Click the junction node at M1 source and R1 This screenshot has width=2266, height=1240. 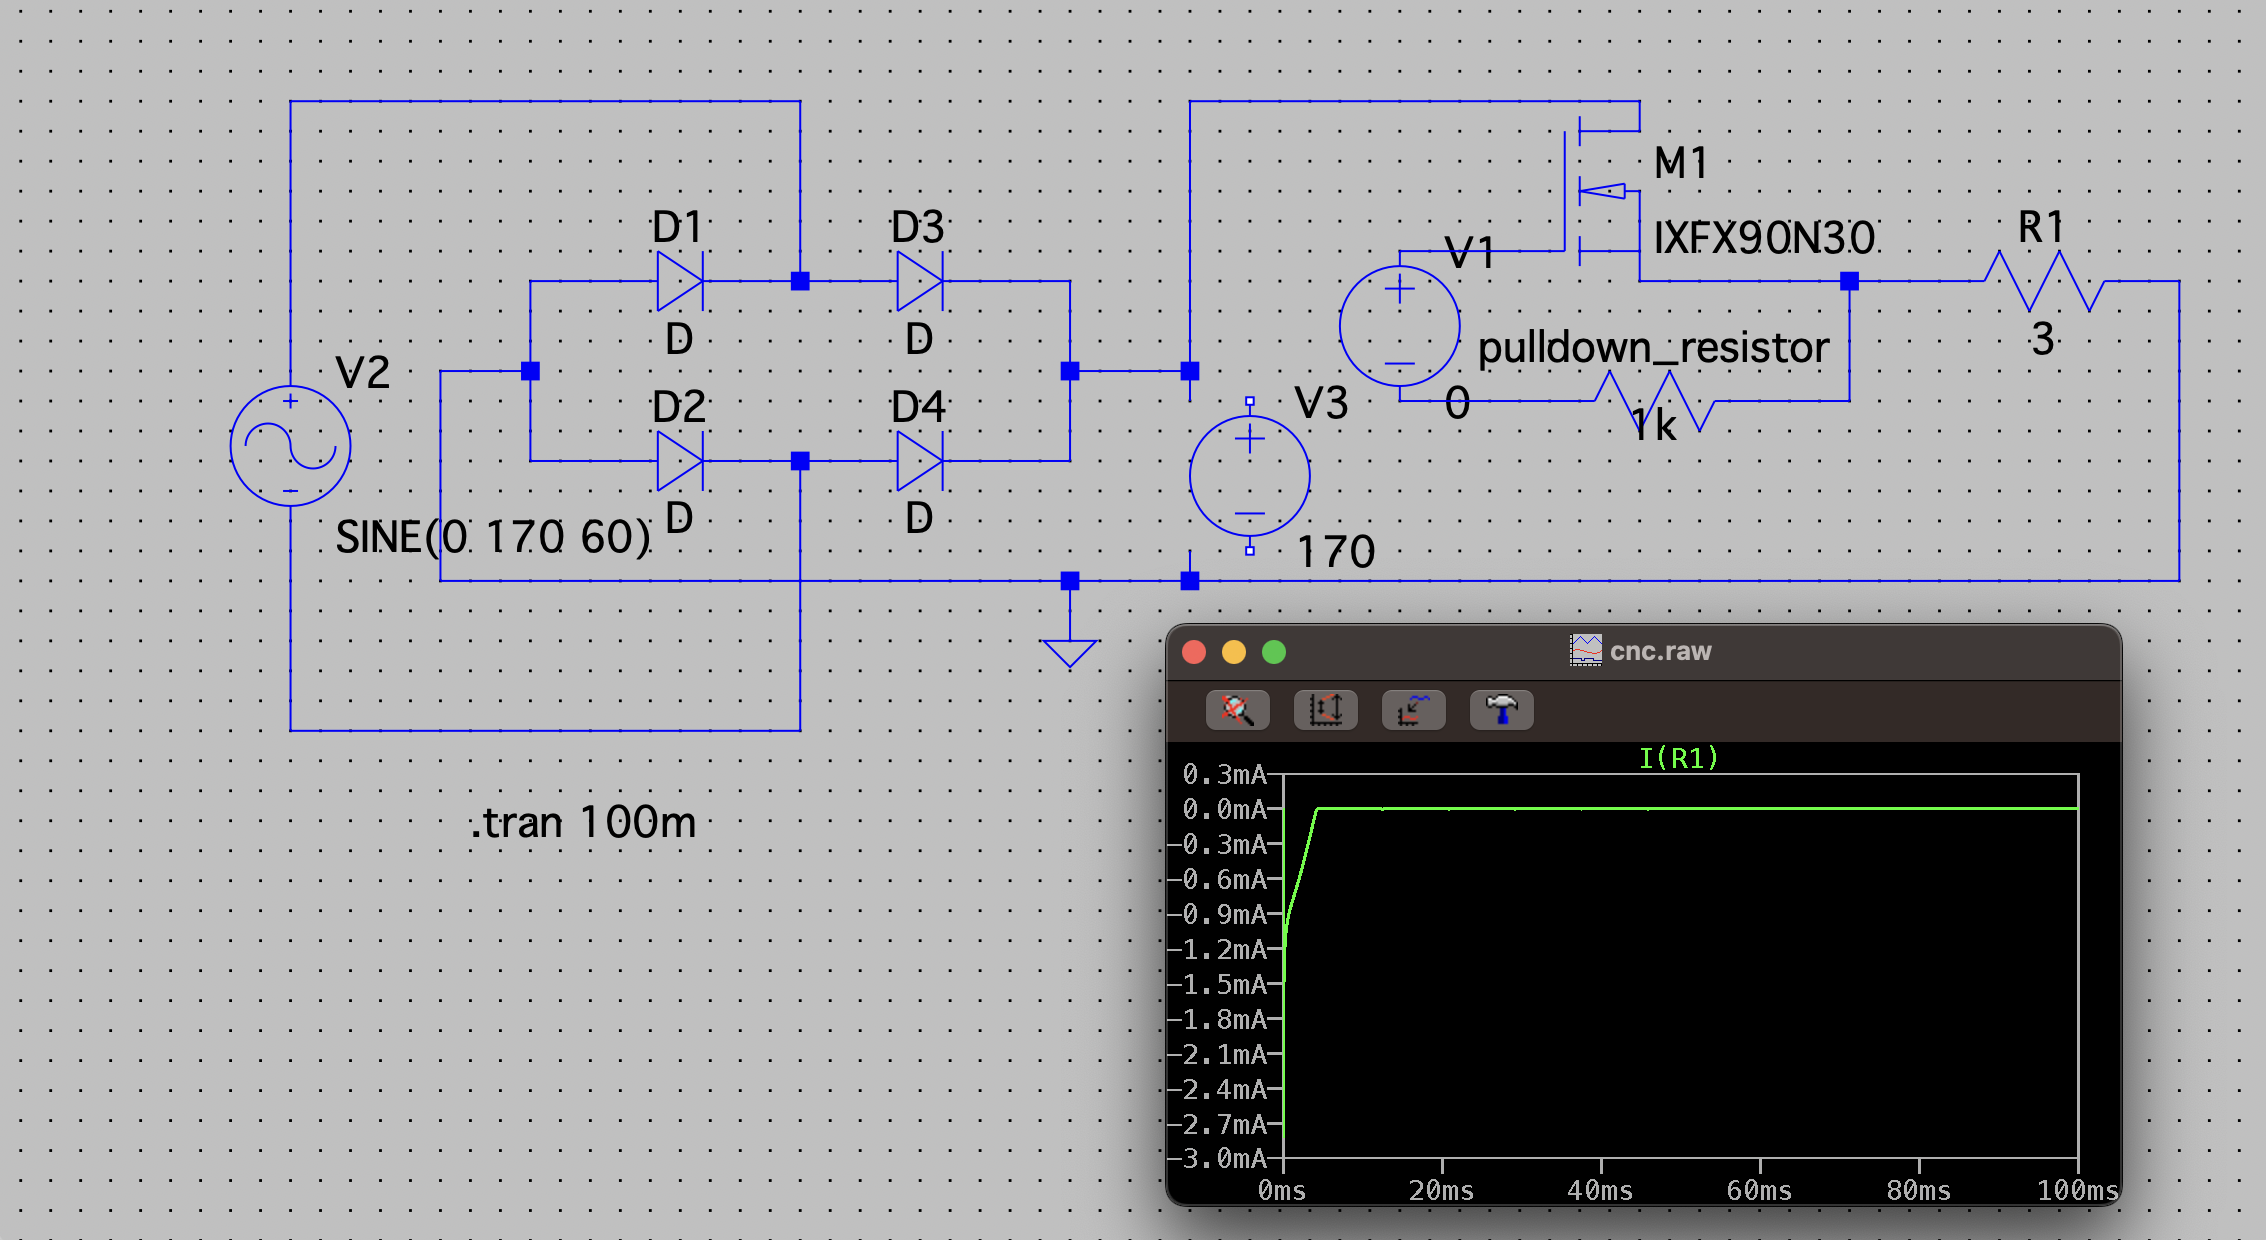tap(1850, 281)
